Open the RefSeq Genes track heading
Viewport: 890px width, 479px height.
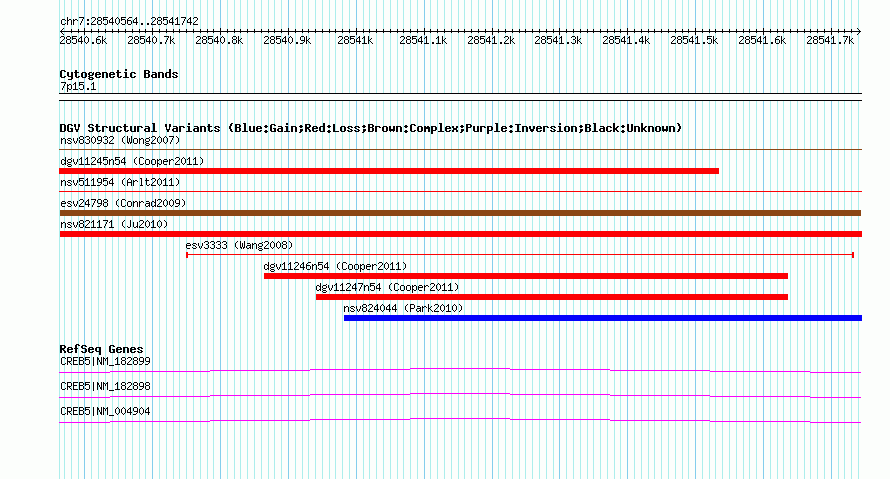pos(102,349)
